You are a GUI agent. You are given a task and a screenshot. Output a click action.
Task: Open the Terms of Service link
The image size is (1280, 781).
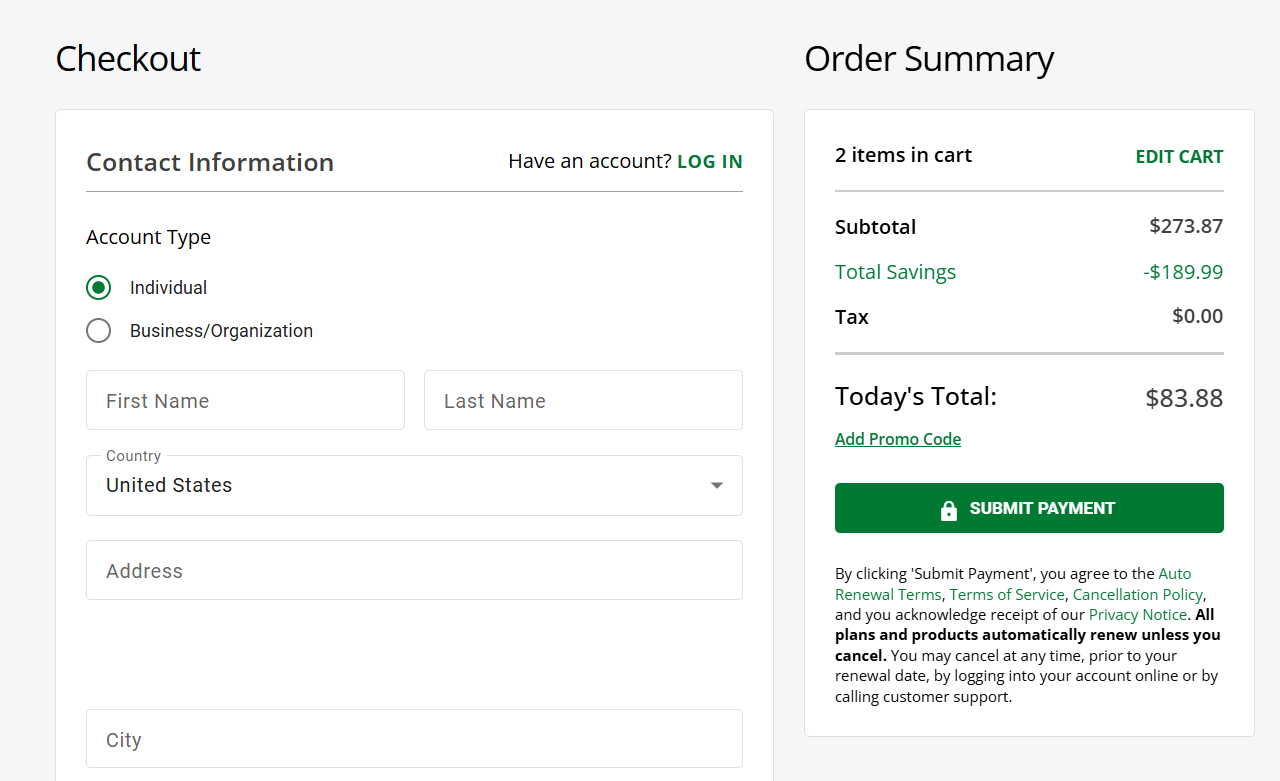tap(1007, 594)
